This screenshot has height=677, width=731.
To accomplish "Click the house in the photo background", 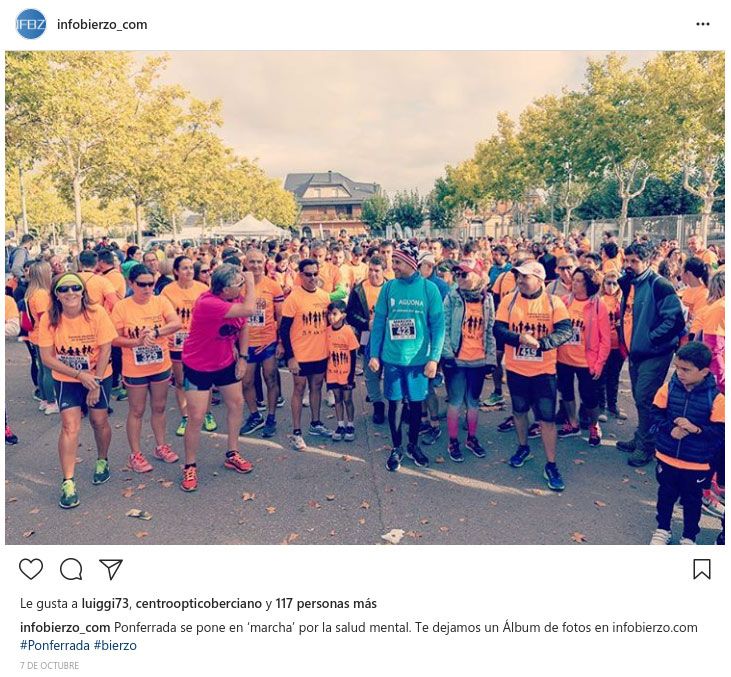I will pos(331,203).
